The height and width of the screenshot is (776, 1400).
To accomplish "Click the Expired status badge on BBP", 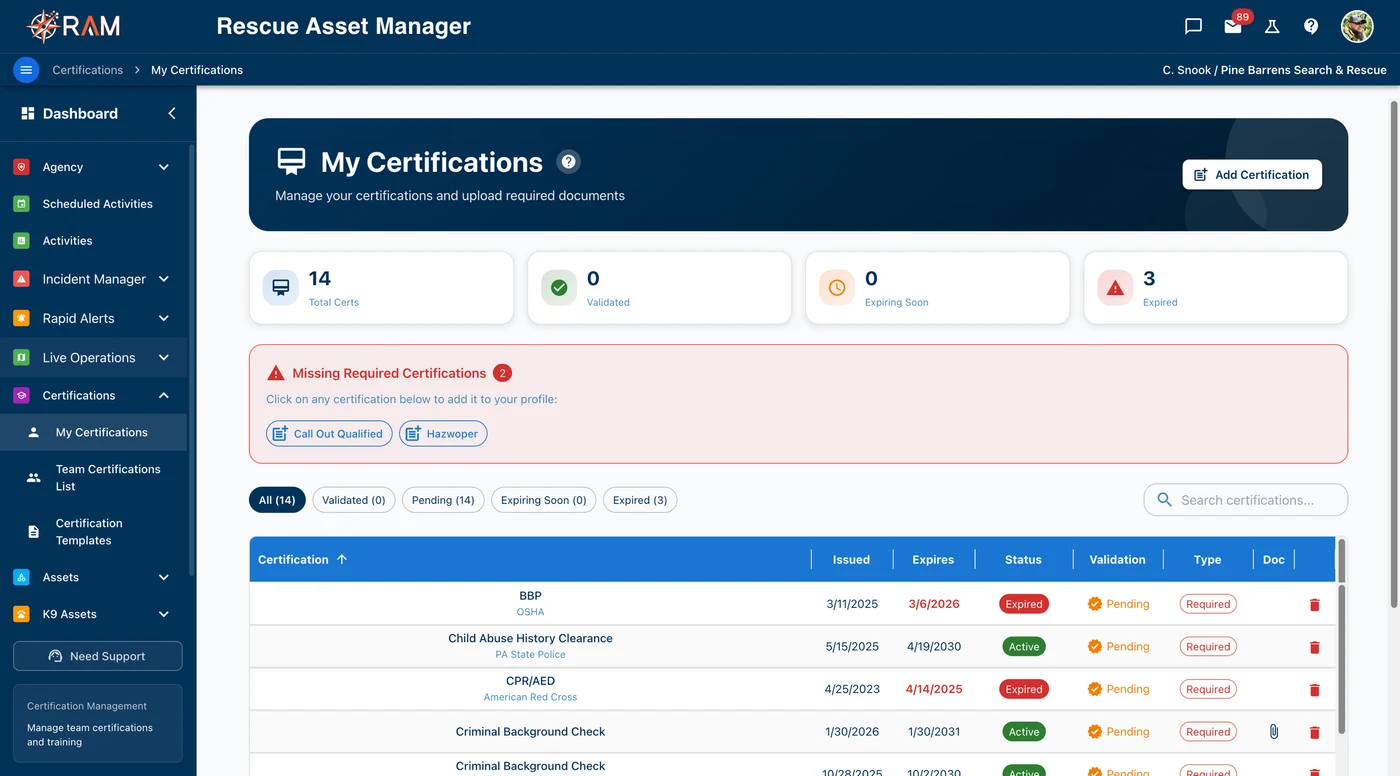I will pyautogui.click(x=1024, y=604).
